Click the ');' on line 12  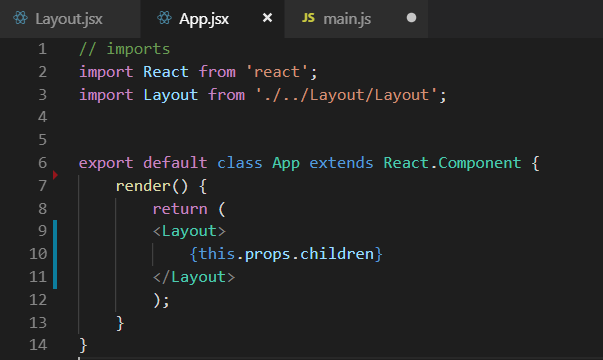[161, 300]
